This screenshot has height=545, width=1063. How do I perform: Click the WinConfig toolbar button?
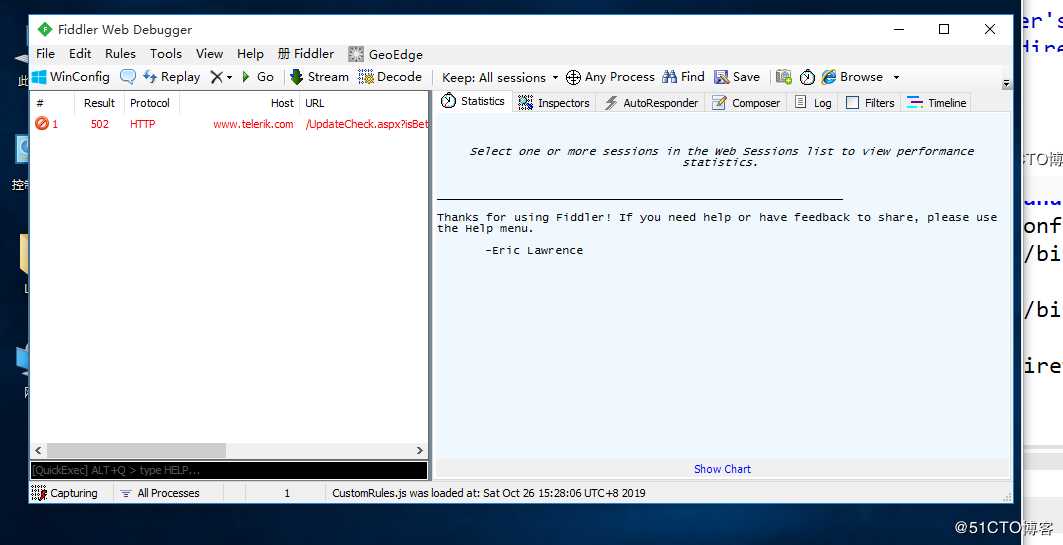coord(71,77)
